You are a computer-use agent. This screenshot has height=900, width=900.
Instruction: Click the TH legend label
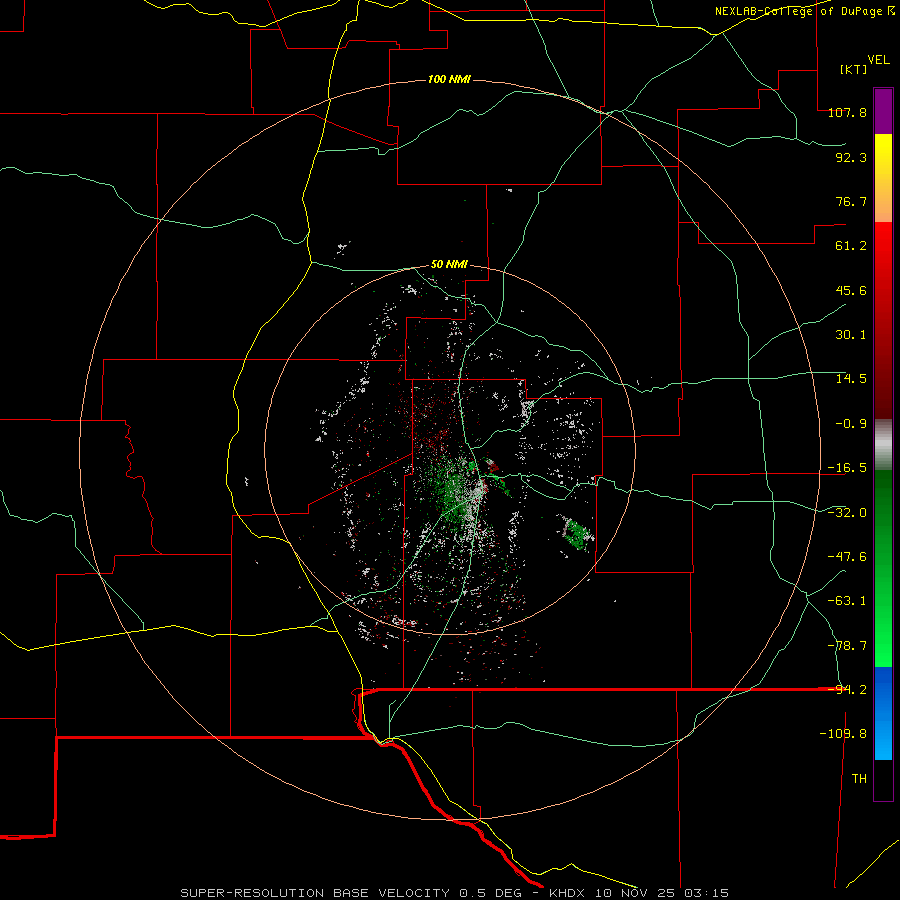click(x=859, y=779)
